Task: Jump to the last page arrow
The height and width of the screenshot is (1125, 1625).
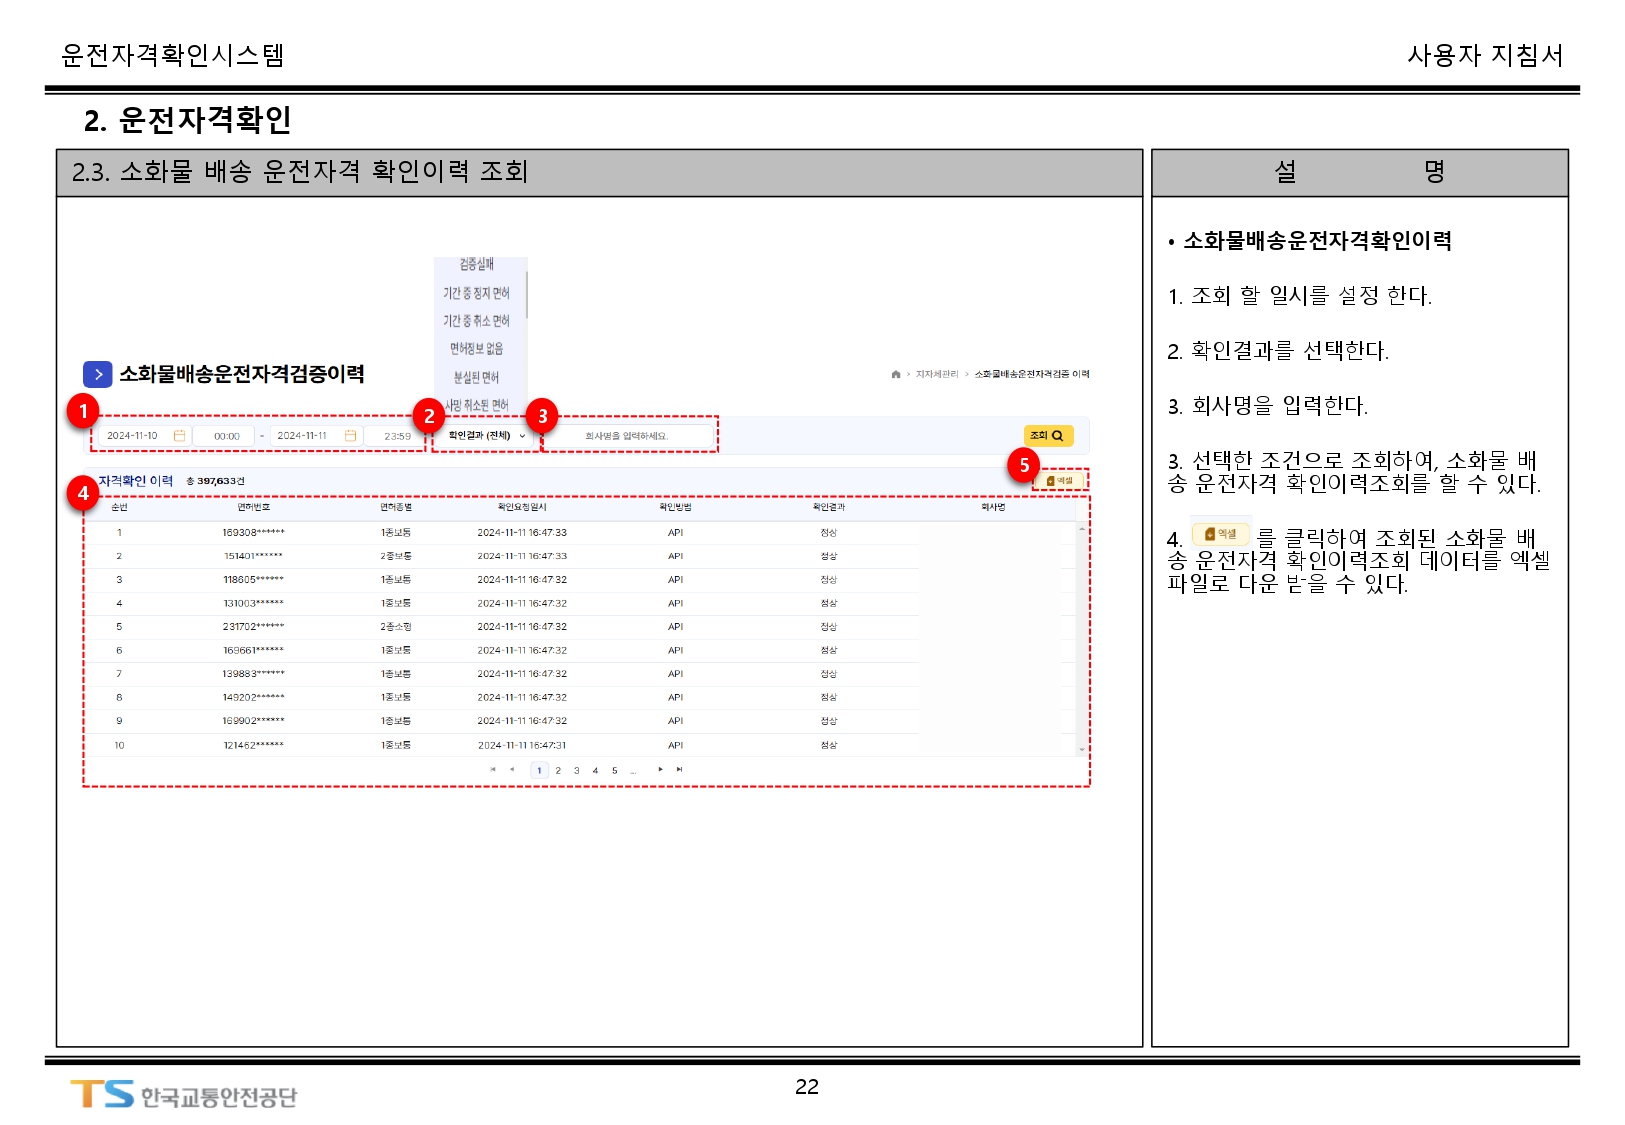Action: [x=679, y=770]
